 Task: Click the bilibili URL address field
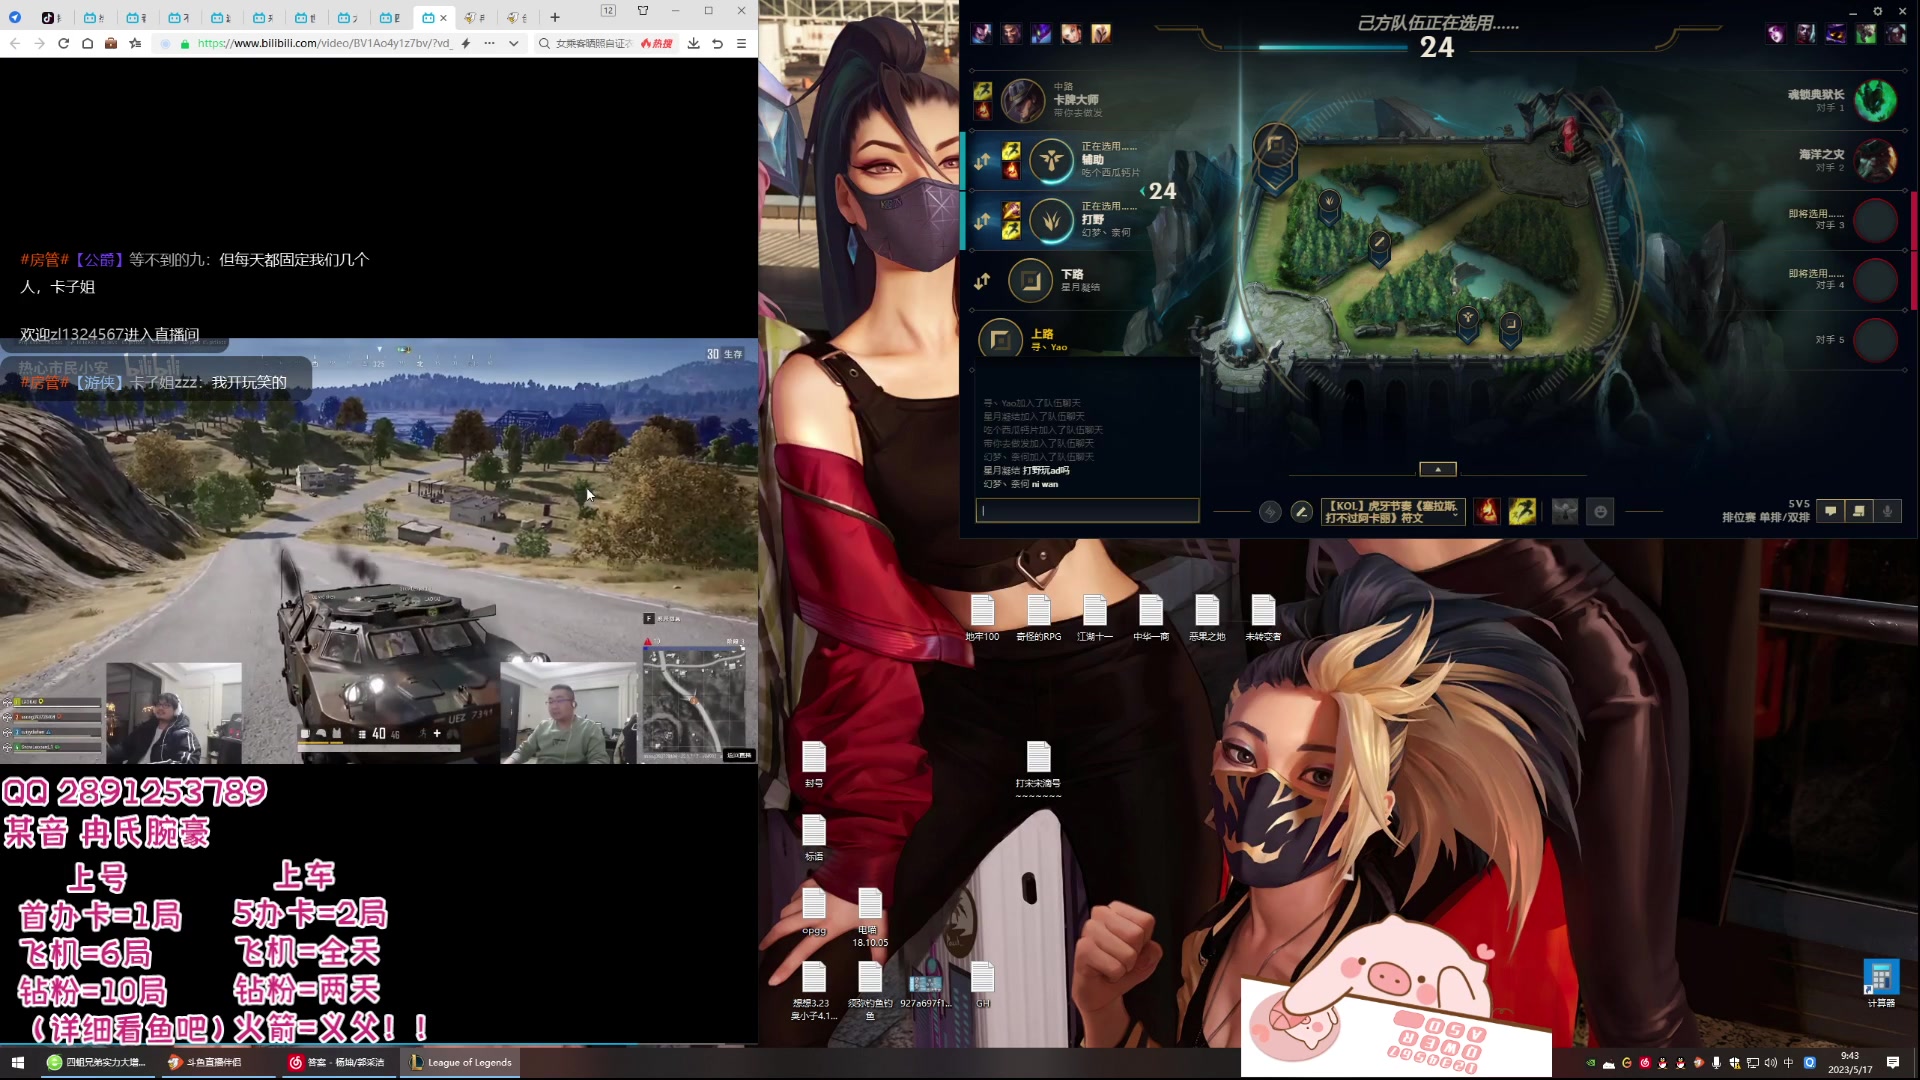[x=324, y=43]
